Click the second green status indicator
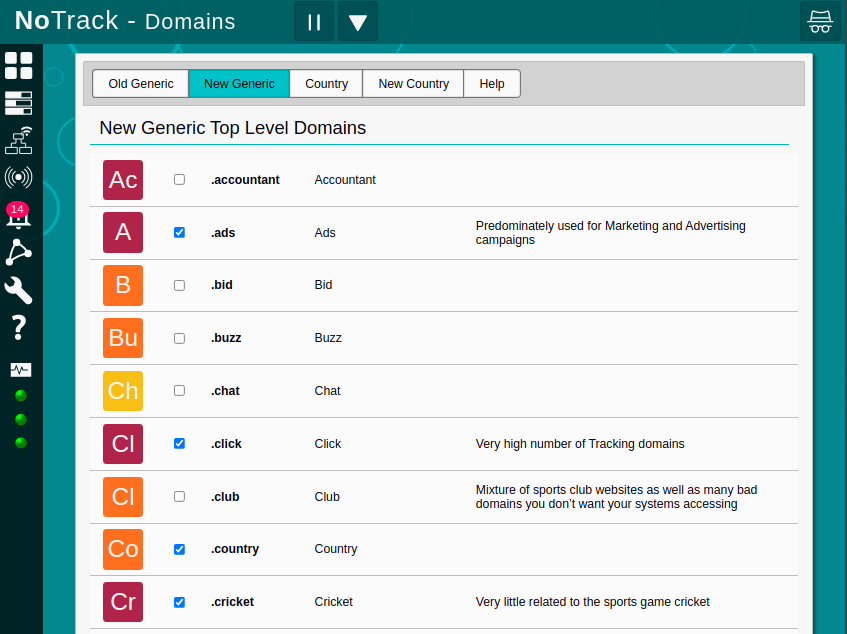The image size is (847, 634). (x=21, y=420)
